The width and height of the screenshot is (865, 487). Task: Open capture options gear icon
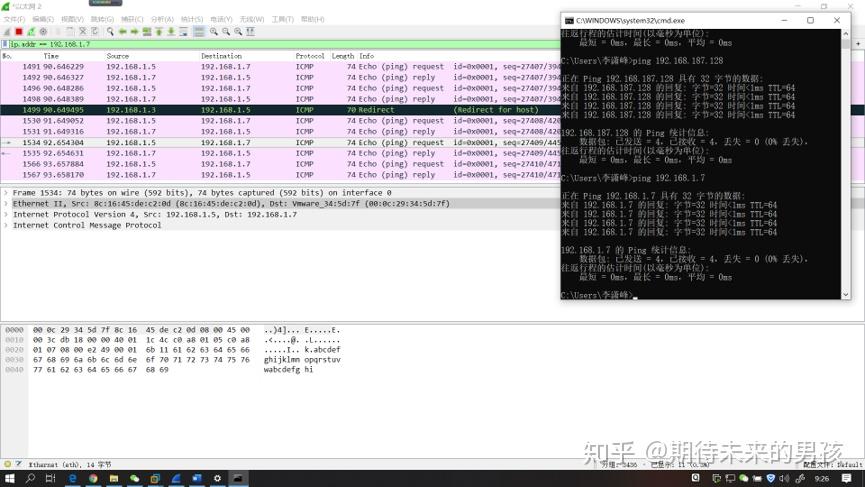[43, 31]
